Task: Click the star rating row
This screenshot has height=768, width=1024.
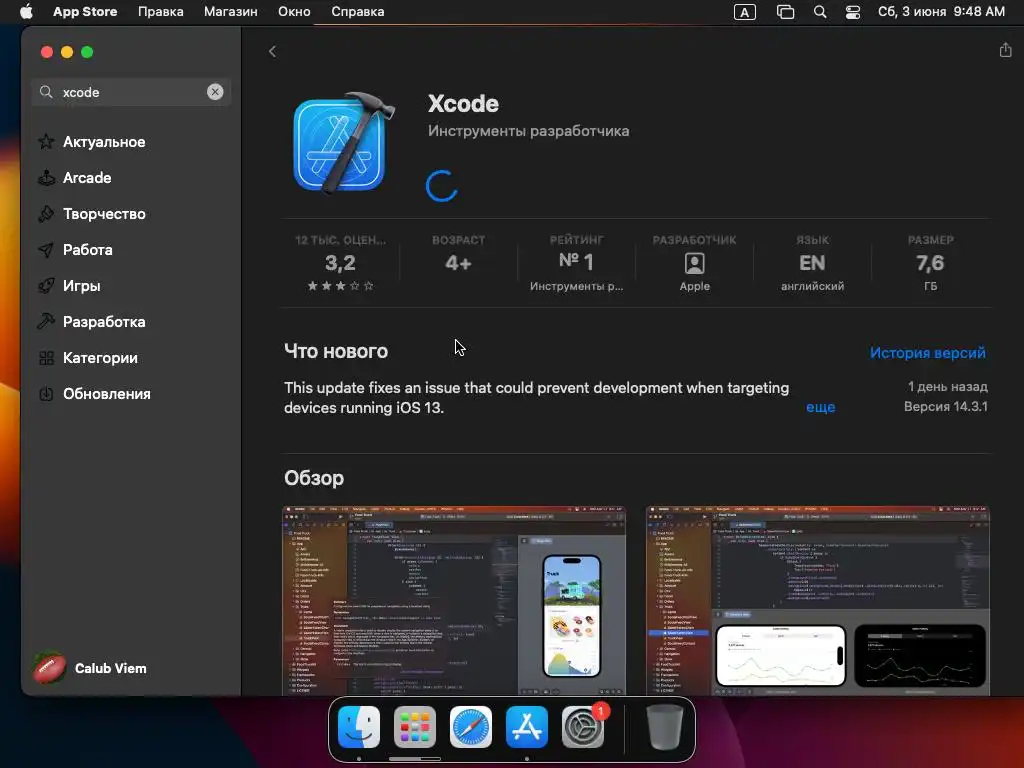Action: 340,285
